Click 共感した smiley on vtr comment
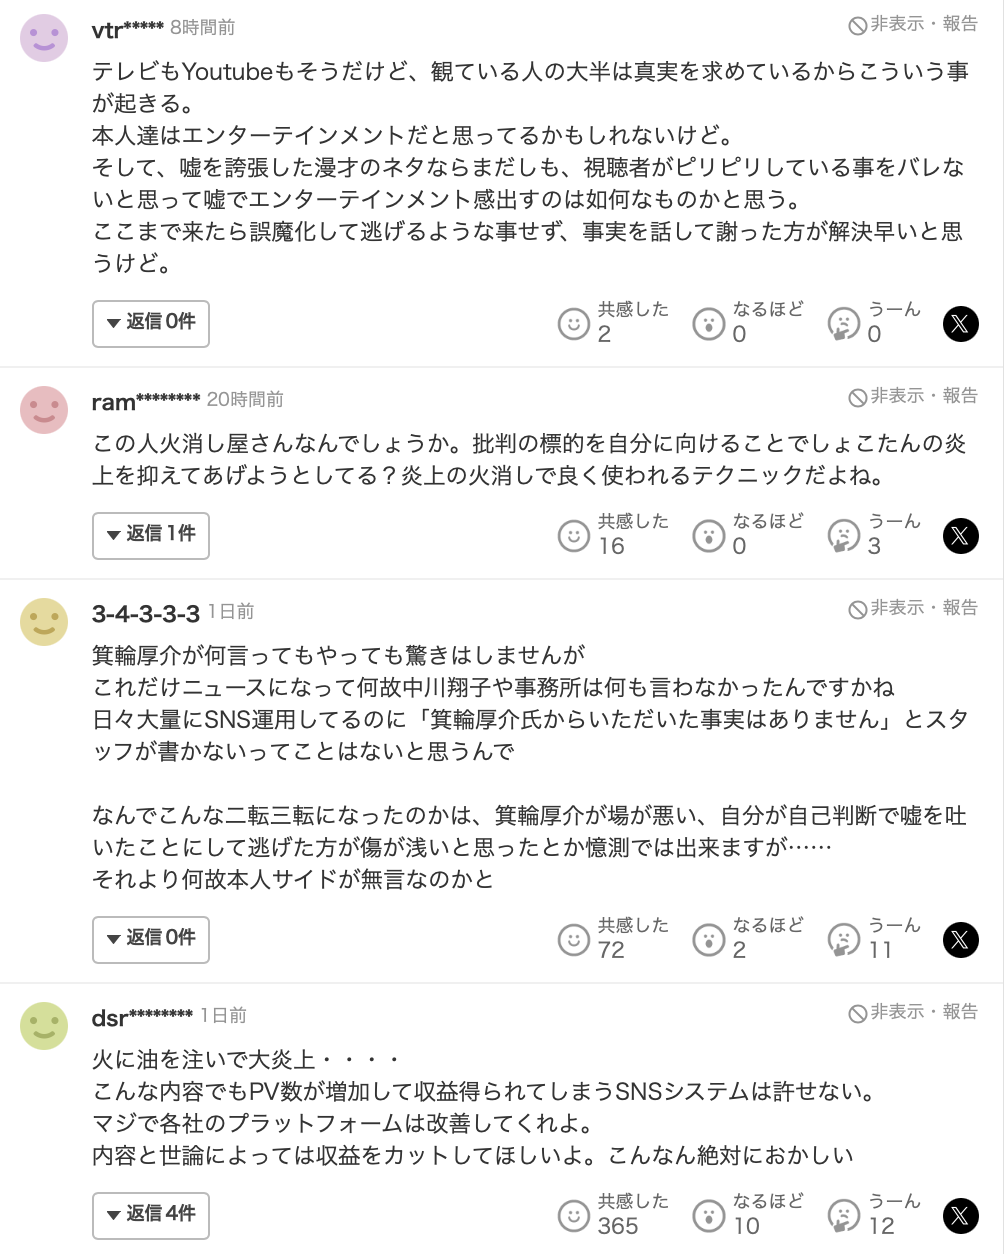Viewport: 1004px width, 1254px height. click(573, 324)
